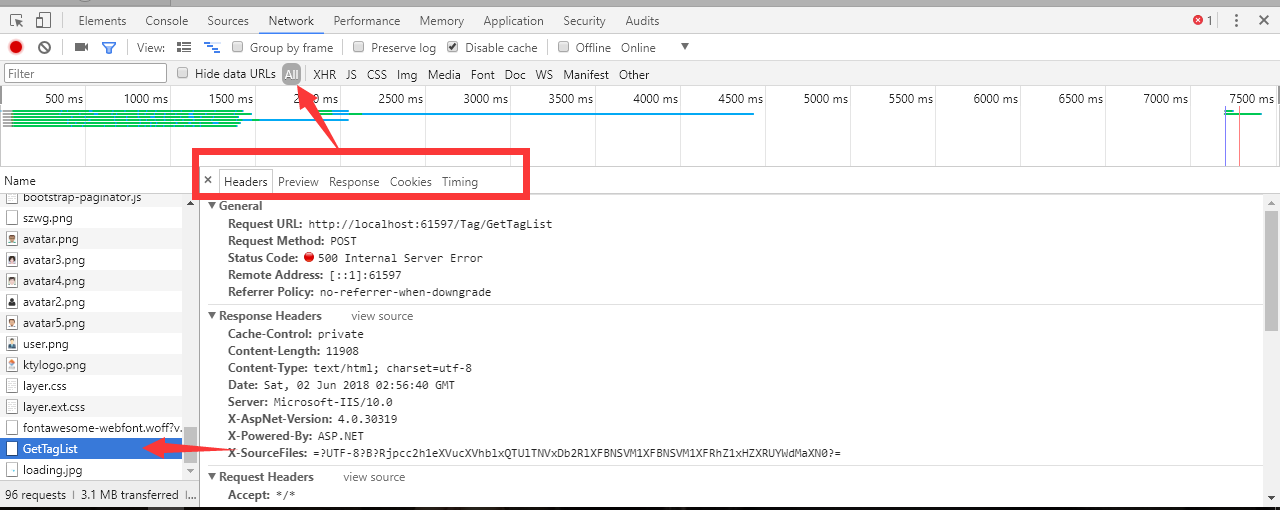
Task: Filter requests by Other
Action: coord(634,74)
